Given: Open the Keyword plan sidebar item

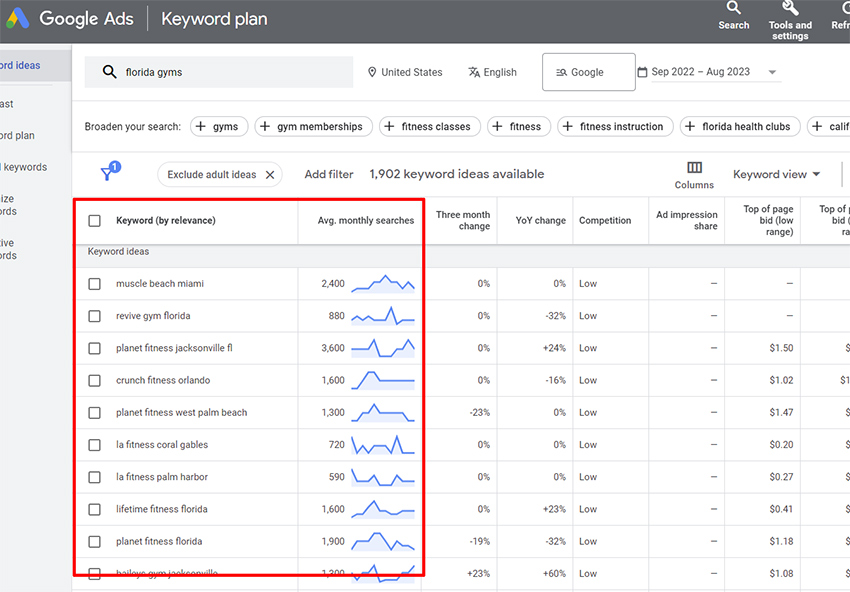Looking at the screenshot, I should (x=17, y=136).
